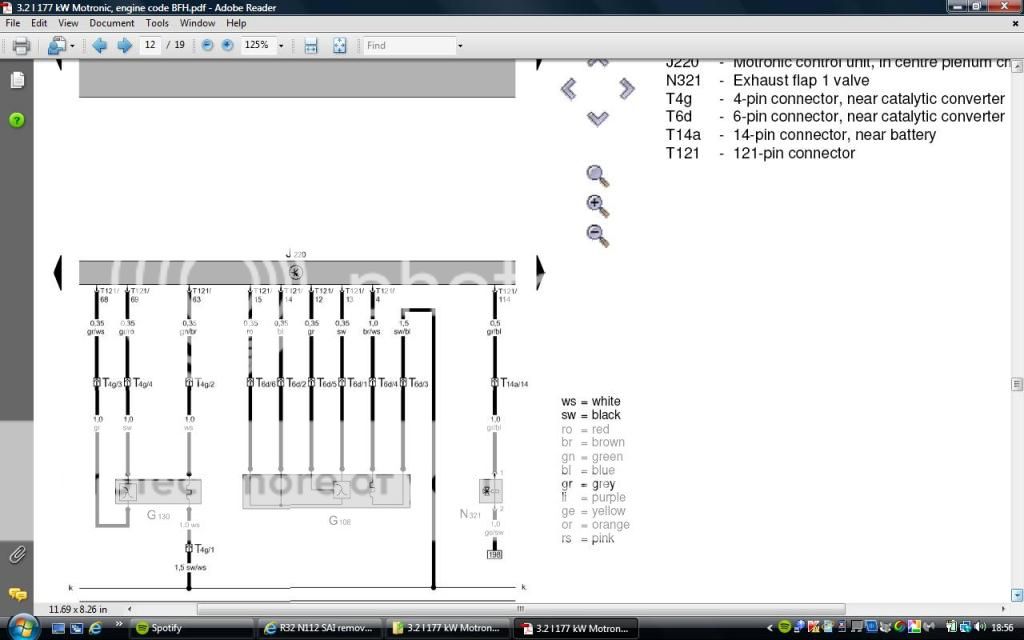This screenshot has width=1024, height=640.
Task: Click the fit width scrolling icon
Action: tap(311, 46)
